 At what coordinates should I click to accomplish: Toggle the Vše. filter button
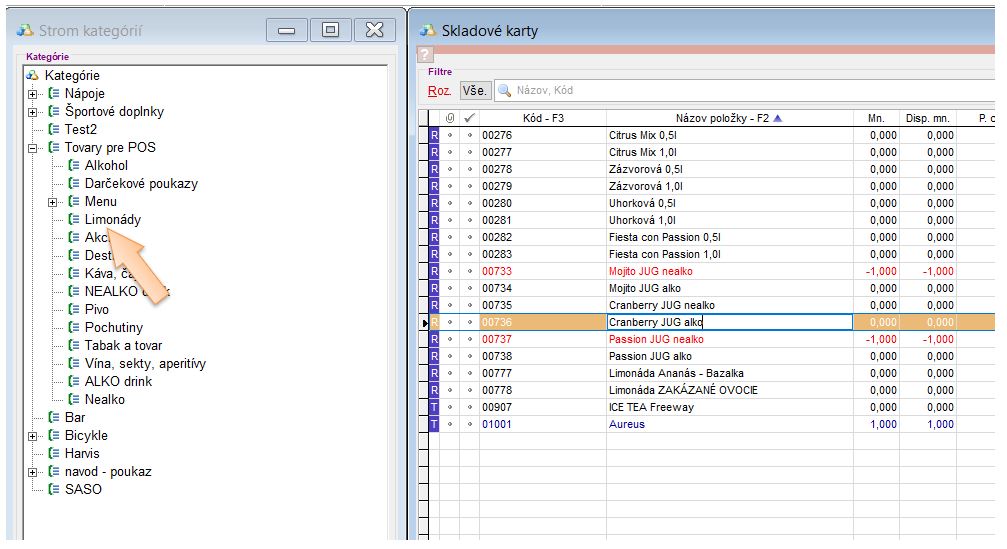click(x=475, y=91)
